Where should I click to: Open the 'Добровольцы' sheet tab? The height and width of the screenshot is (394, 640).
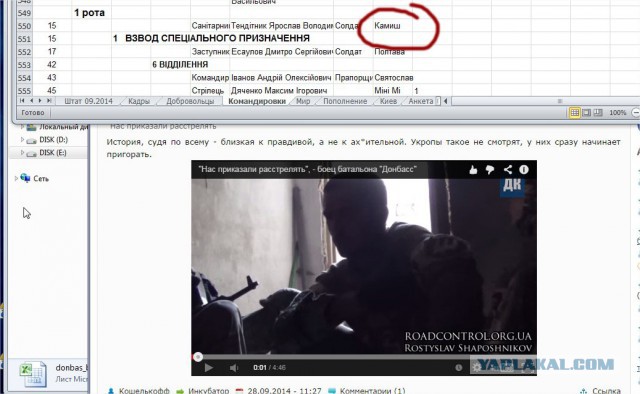pos(190,101)
